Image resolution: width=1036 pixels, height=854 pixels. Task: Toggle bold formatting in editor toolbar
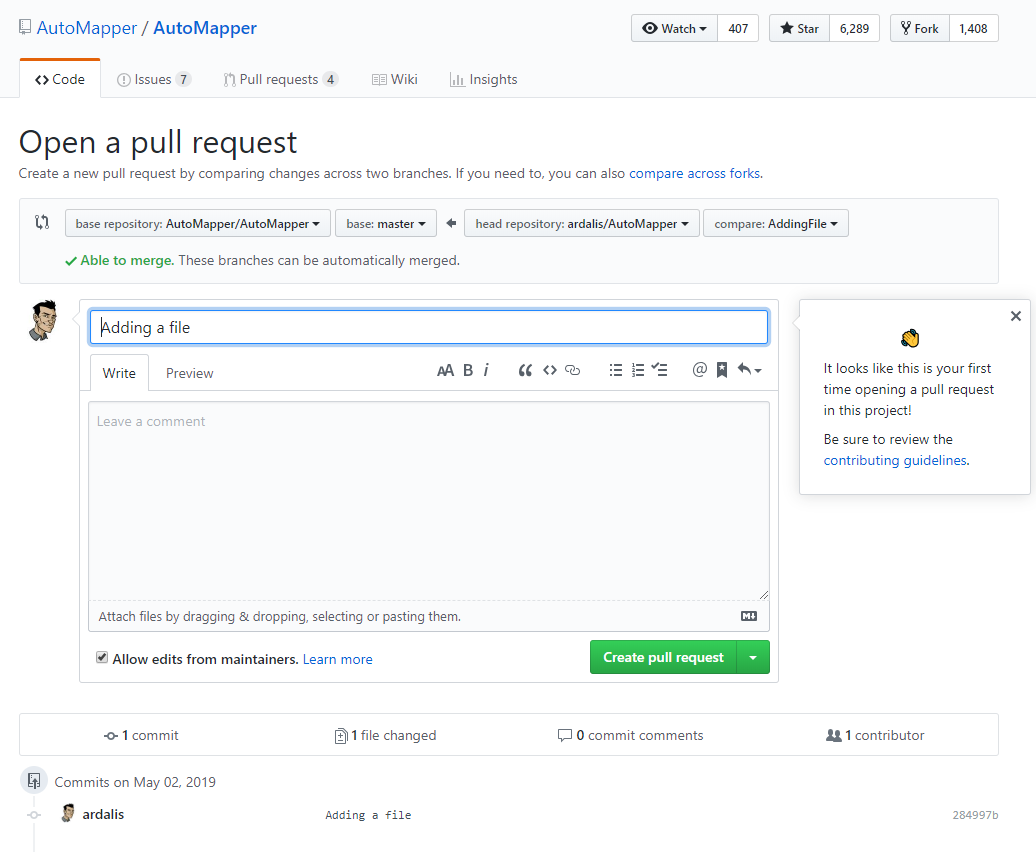click(x=468, y=371)
